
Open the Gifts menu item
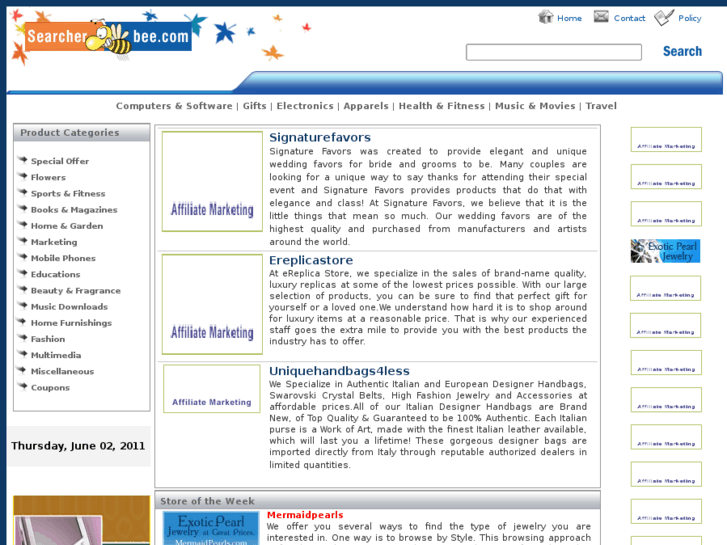click(x=255, y=106)
